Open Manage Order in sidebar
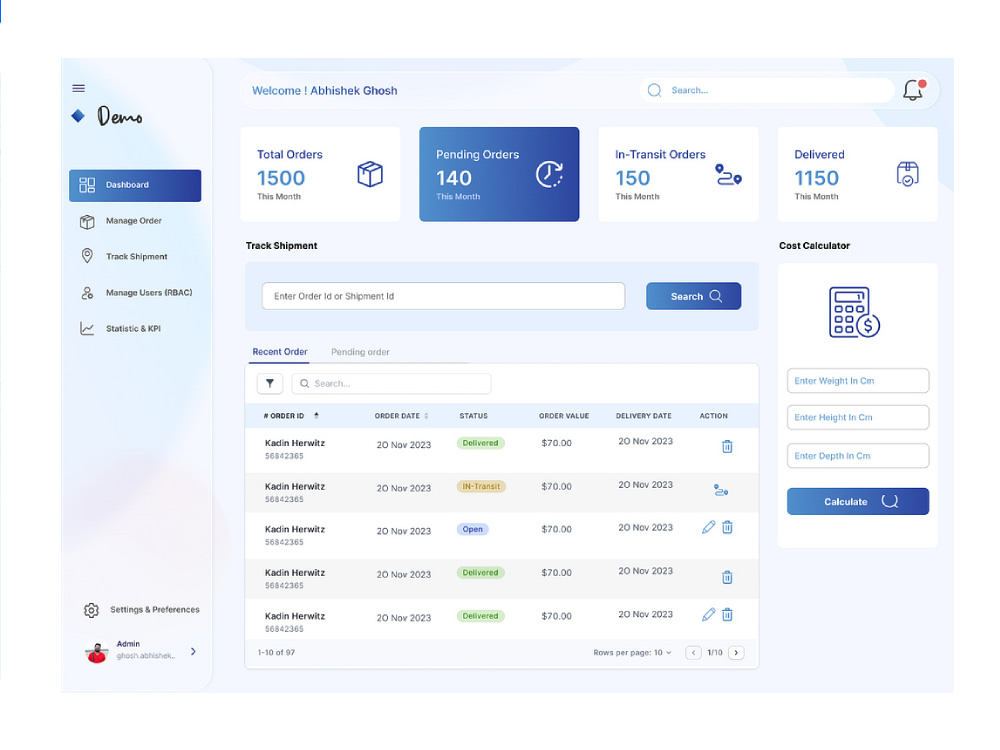This screenshot has height=750, width=1000. click(135, 221)
